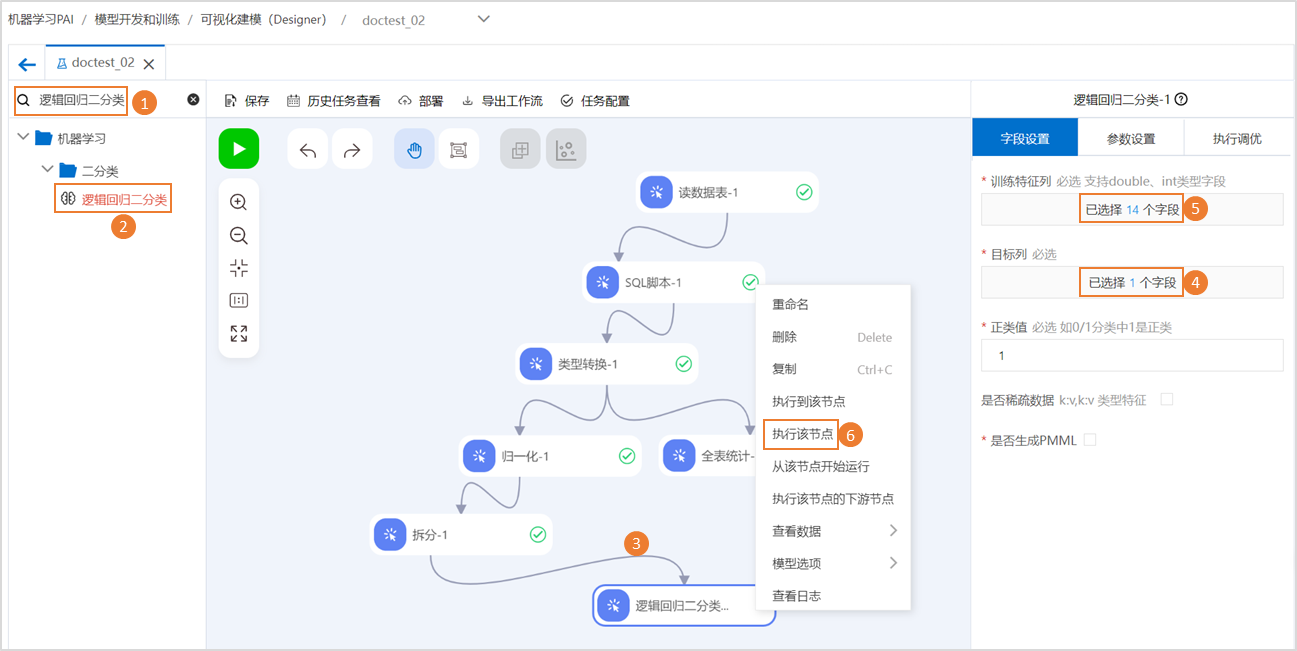Image resolution: width=1297 pixels, height=651 pixels.
Task: Select the hand pan tool
Action: pos(414,148)
